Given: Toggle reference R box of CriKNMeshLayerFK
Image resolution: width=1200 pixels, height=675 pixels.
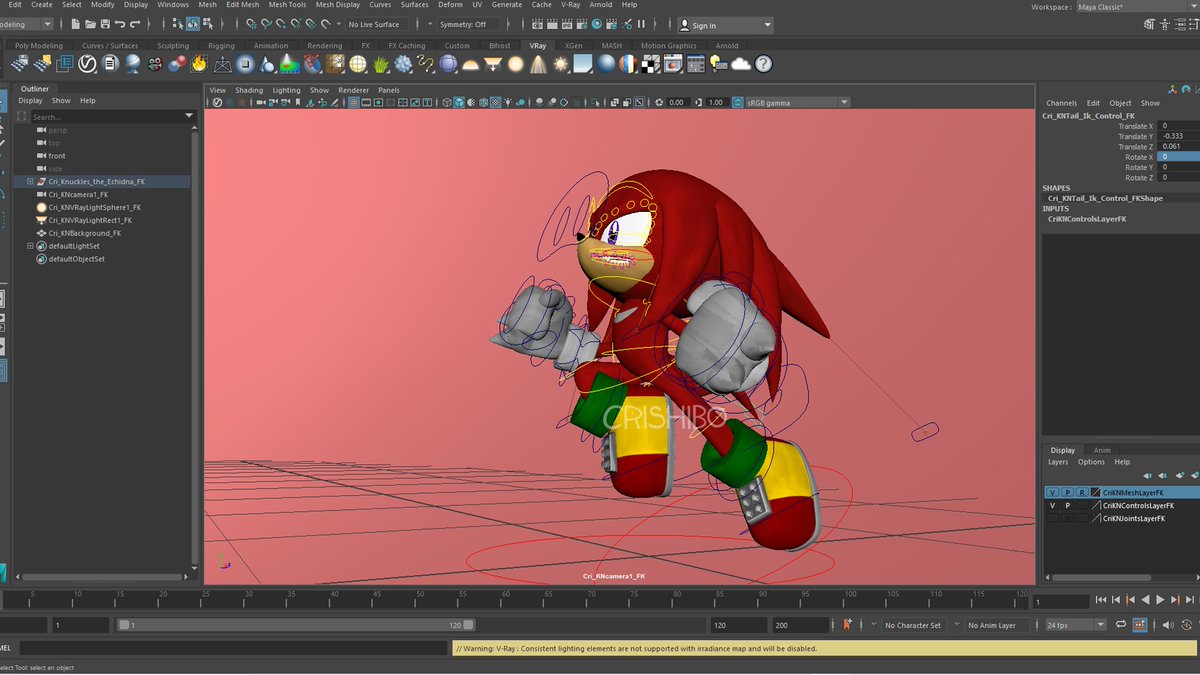Looking at the screenshot, I should click(x=1082, y=493).
